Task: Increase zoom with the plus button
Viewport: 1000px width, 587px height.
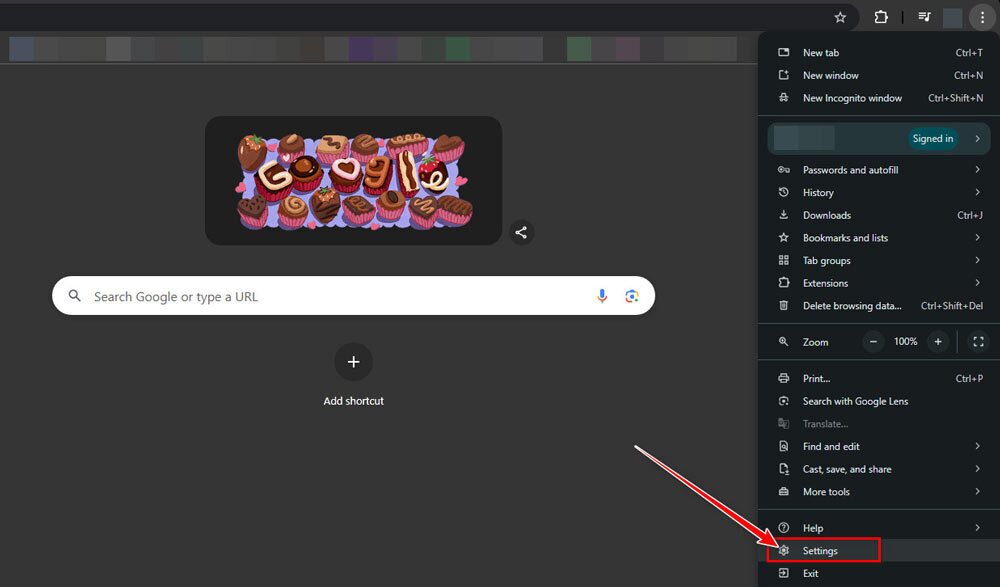Action: click(938, 342)
